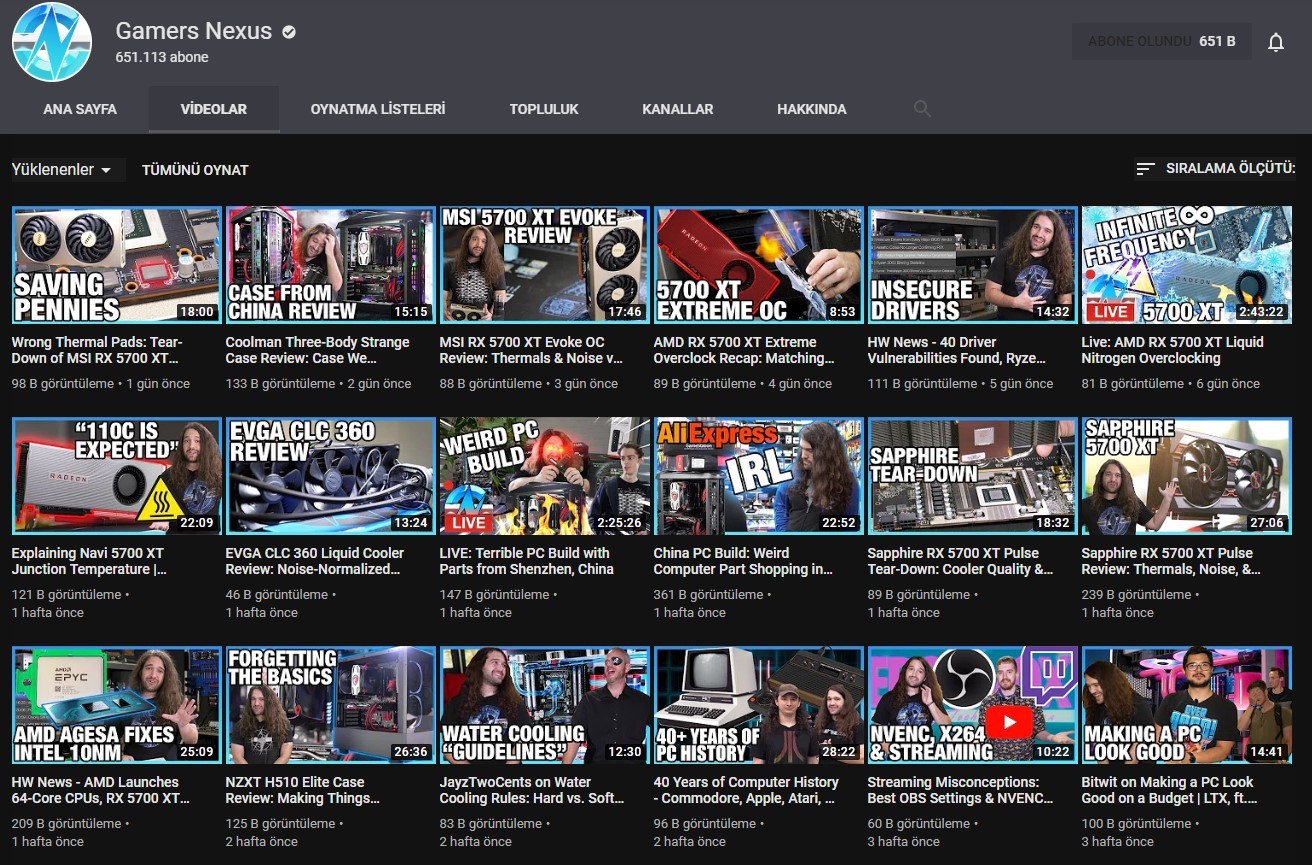Open Sapphire RX 5700 XT Pulse Review title
The image size is (1312, 865).
click(x=1171, y=561)
